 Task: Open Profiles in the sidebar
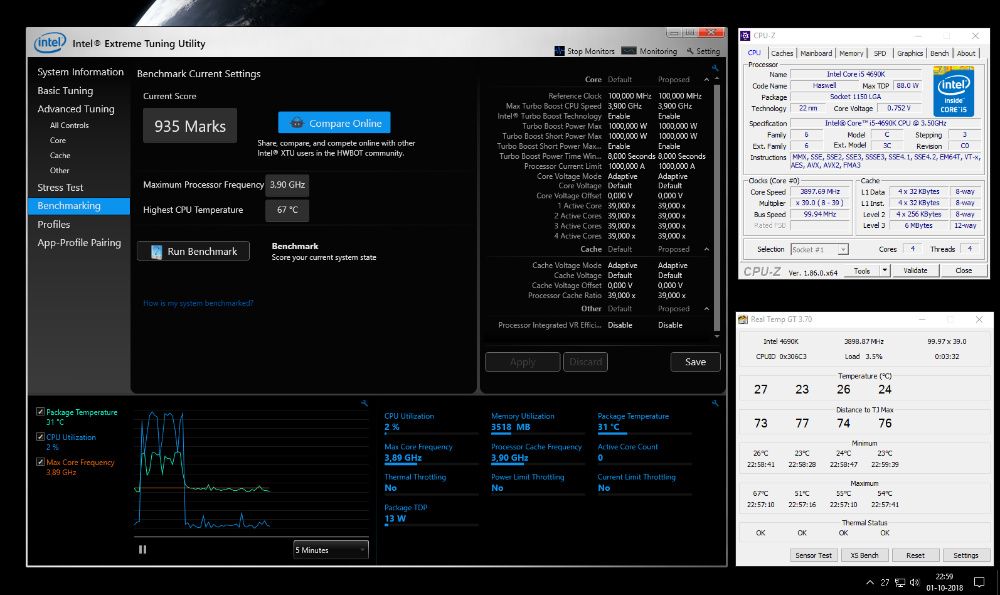pos(54,224)
